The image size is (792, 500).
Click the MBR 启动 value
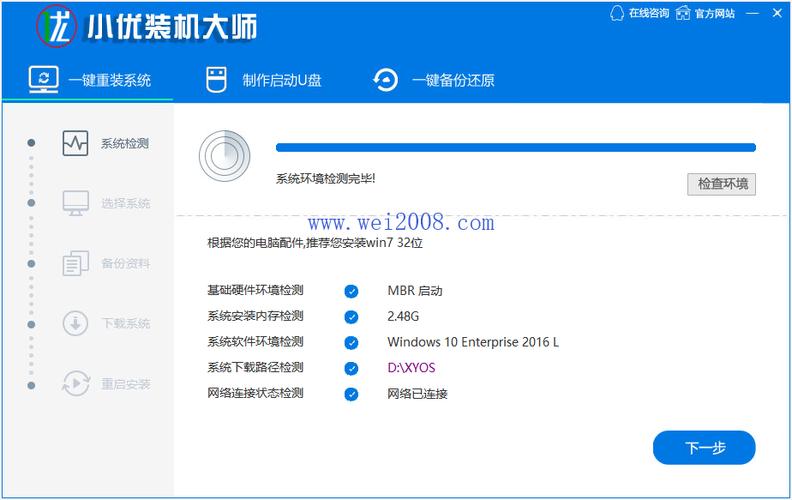tap(415, 291)
